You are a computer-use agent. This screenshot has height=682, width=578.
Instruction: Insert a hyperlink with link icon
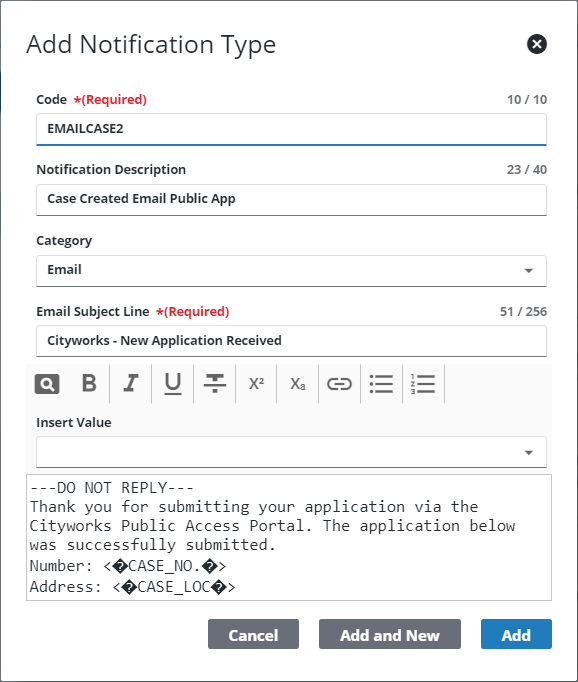[339, 384]
